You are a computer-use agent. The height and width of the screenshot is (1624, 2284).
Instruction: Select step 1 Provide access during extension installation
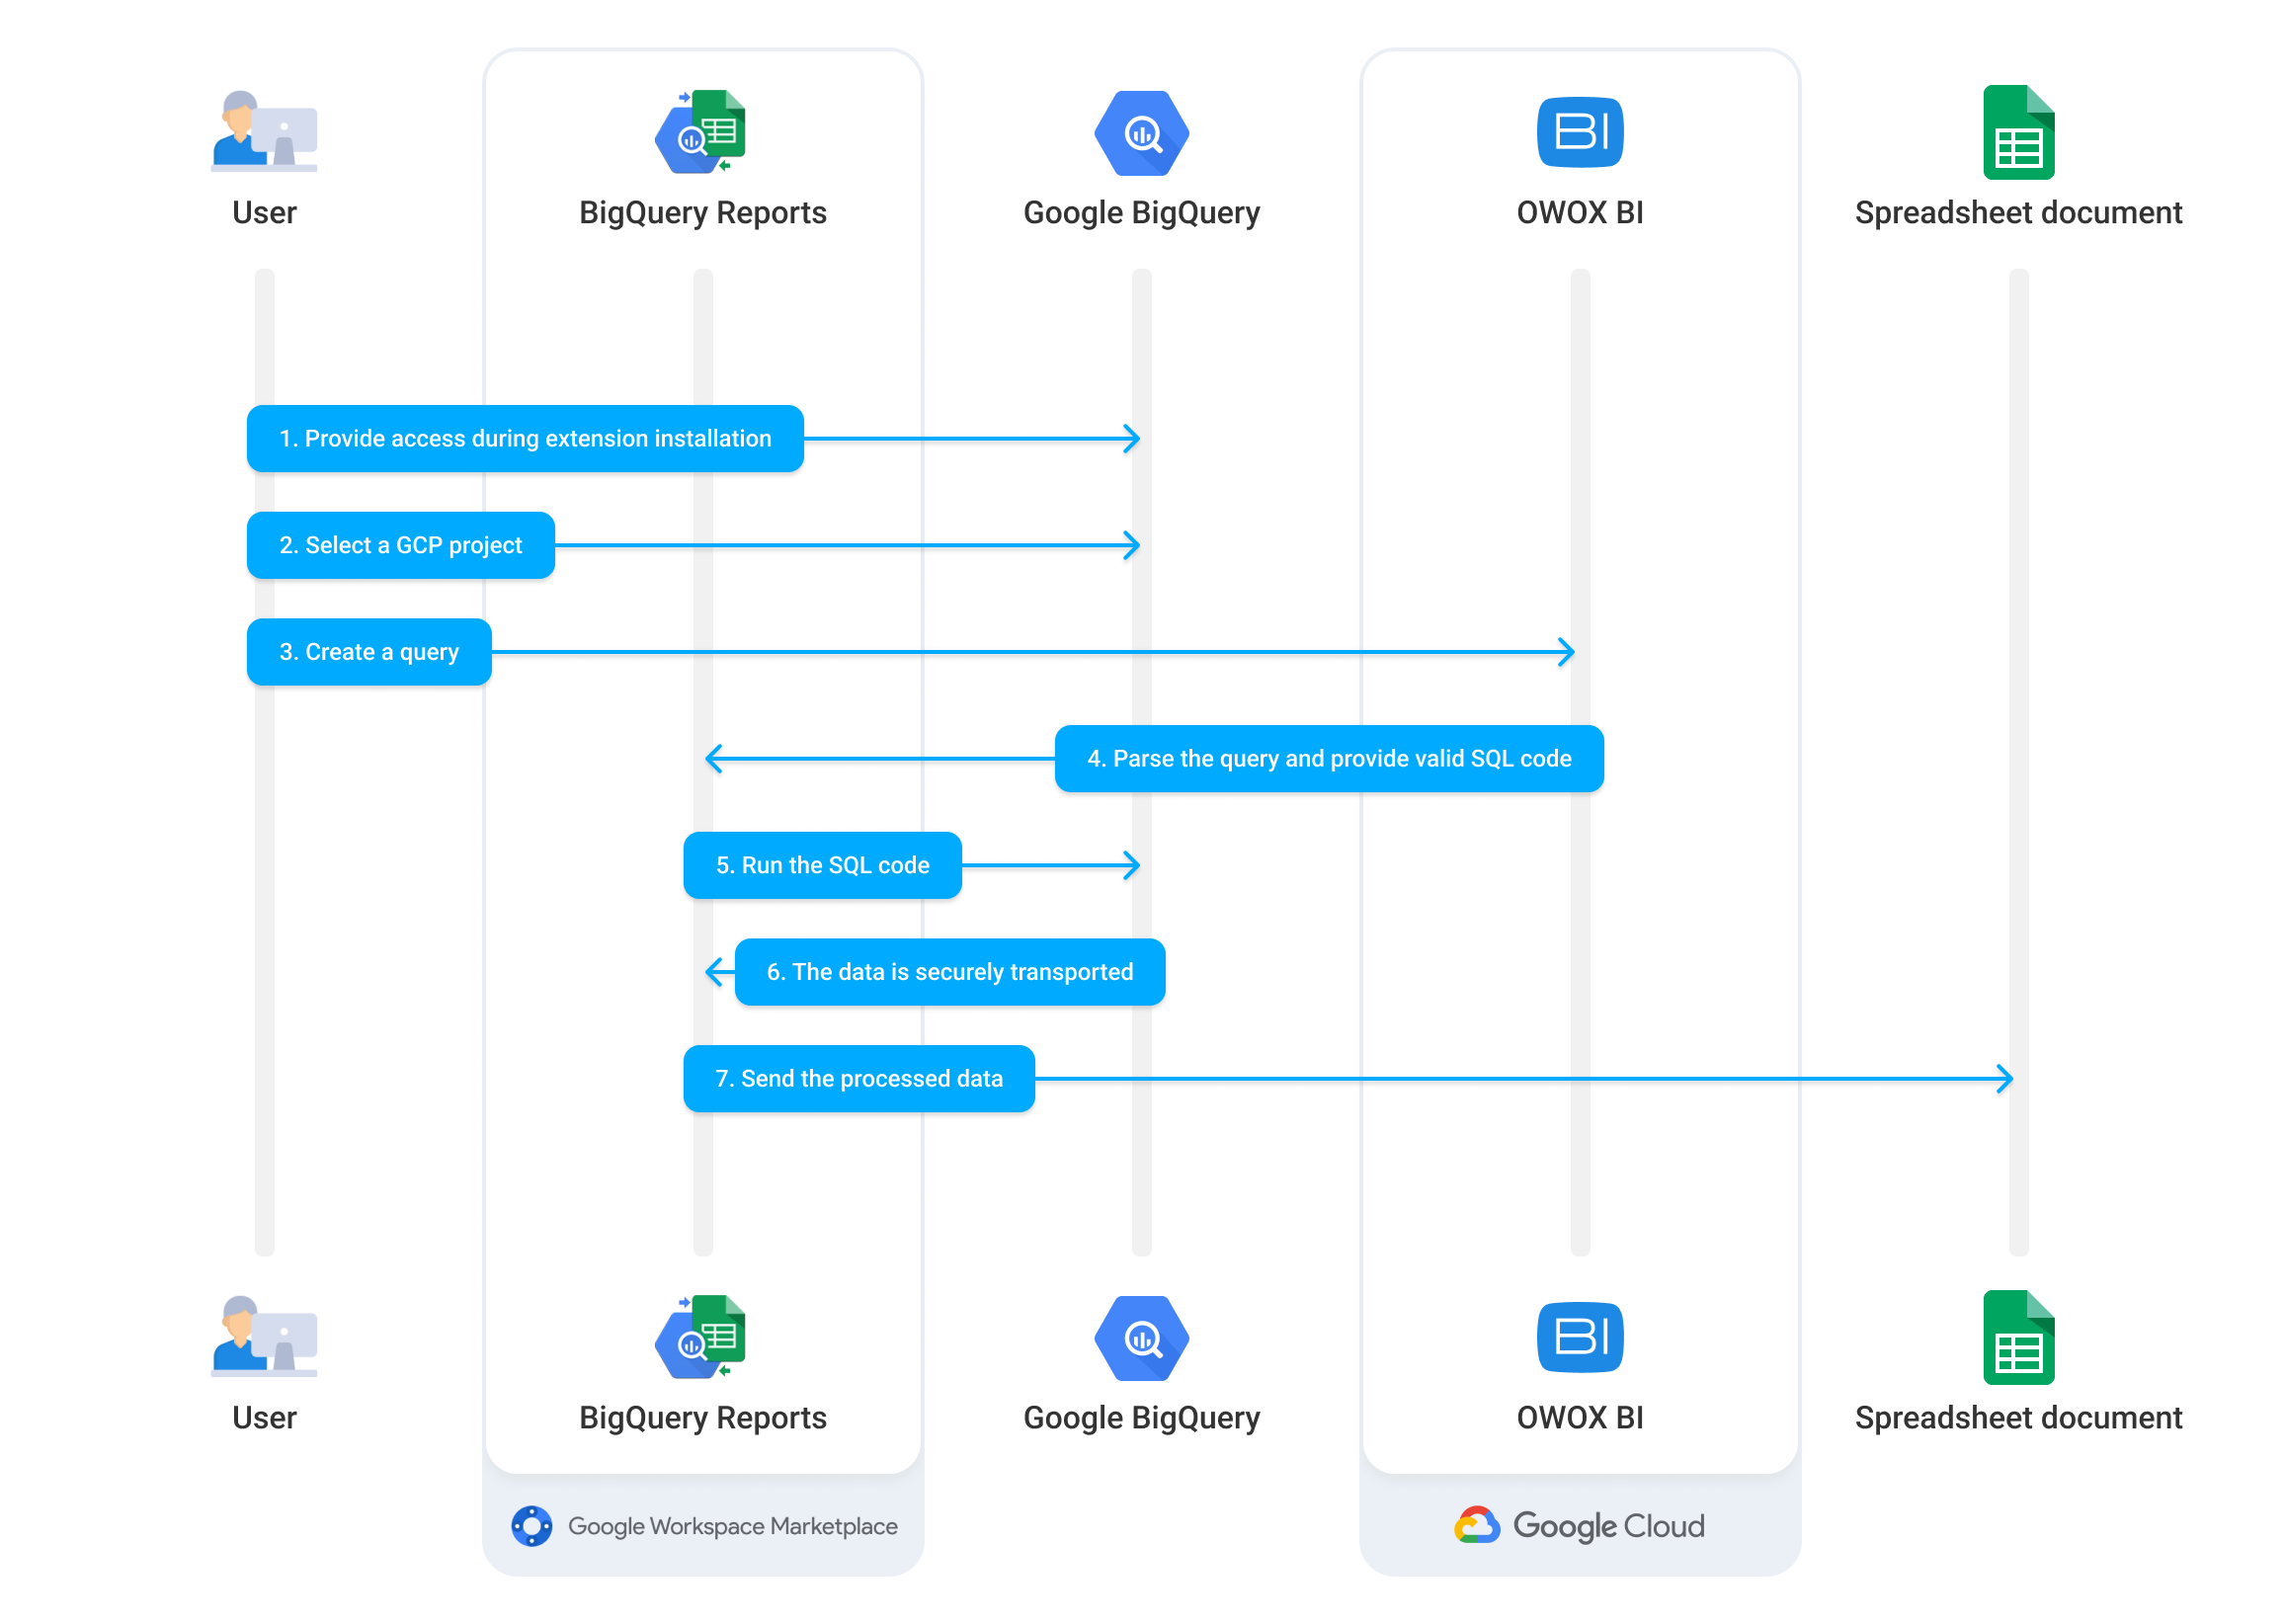[525, 438]
